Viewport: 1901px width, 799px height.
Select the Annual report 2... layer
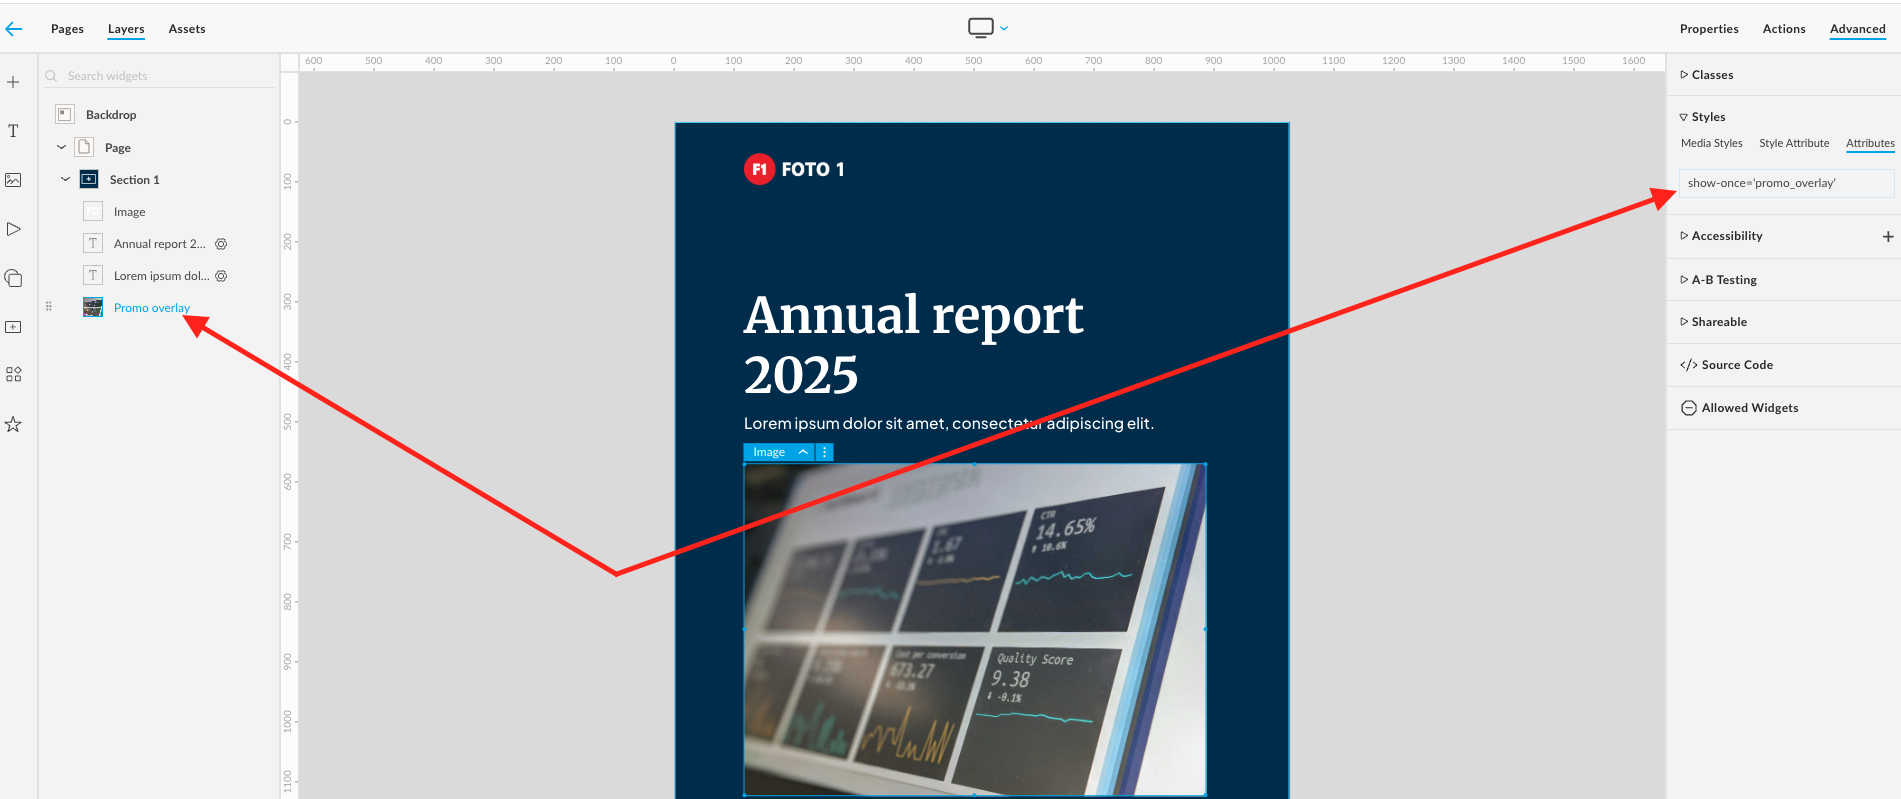pyautogui.click(x=160, y=244)
